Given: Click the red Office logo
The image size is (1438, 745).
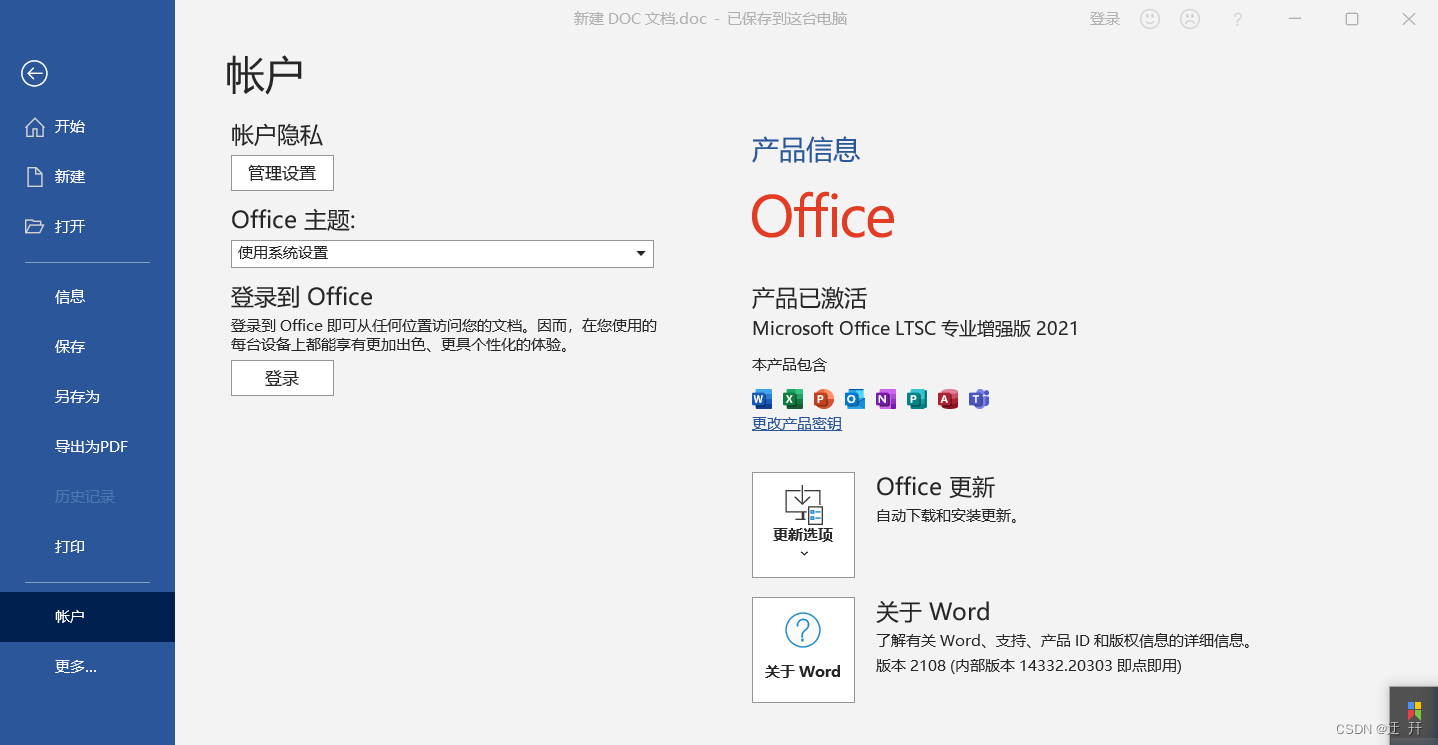Looking at the screenshot, I should click(x=823, y=217).
